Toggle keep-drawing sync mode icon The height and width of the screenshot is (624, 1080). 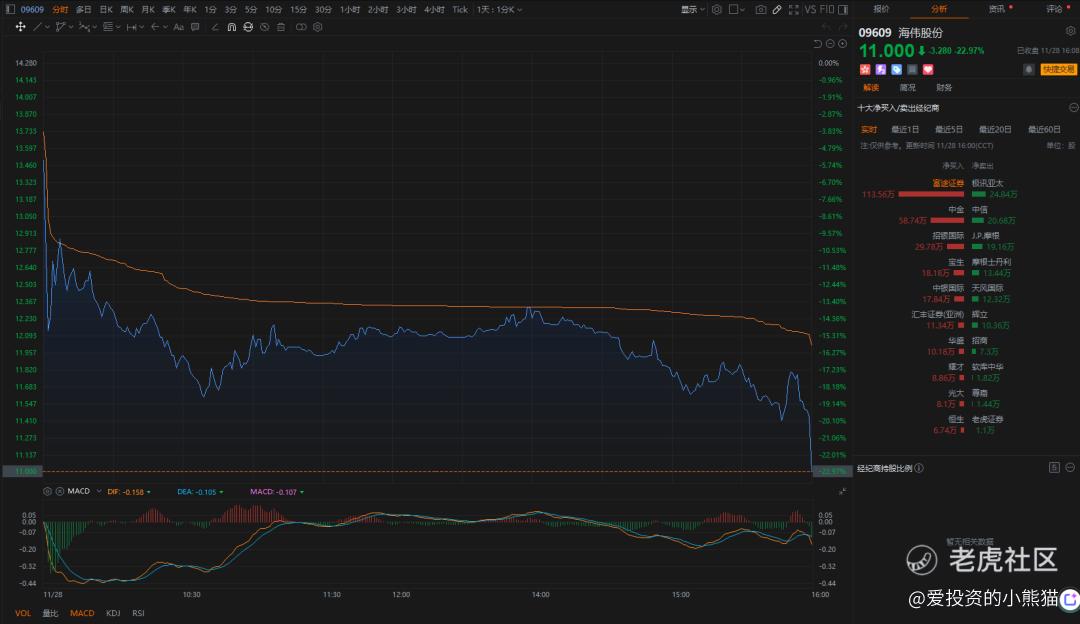click(x=248, y=27)
